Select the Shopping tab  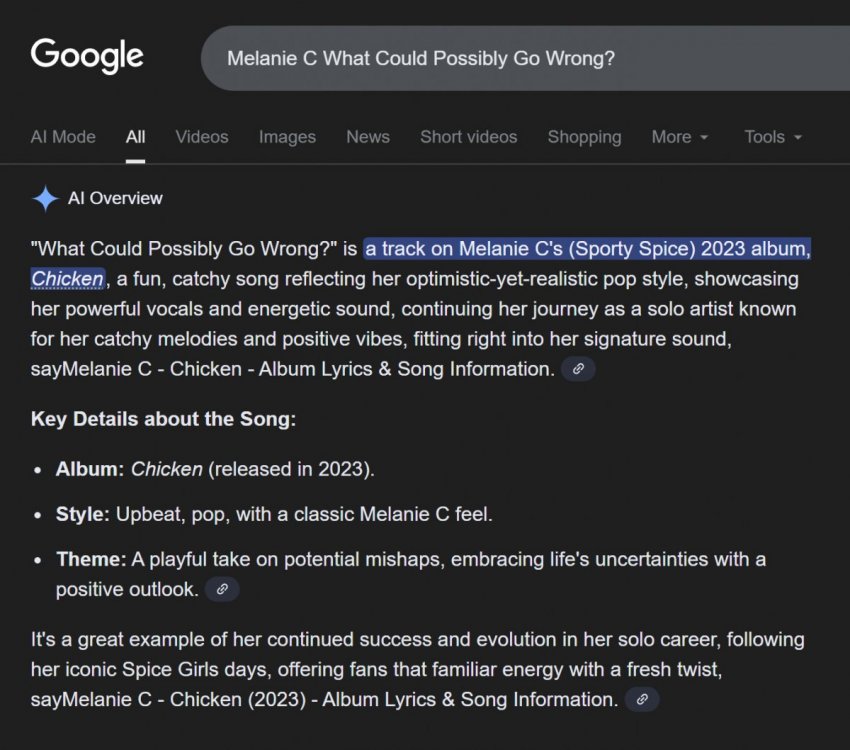click(x=584, y=137)
